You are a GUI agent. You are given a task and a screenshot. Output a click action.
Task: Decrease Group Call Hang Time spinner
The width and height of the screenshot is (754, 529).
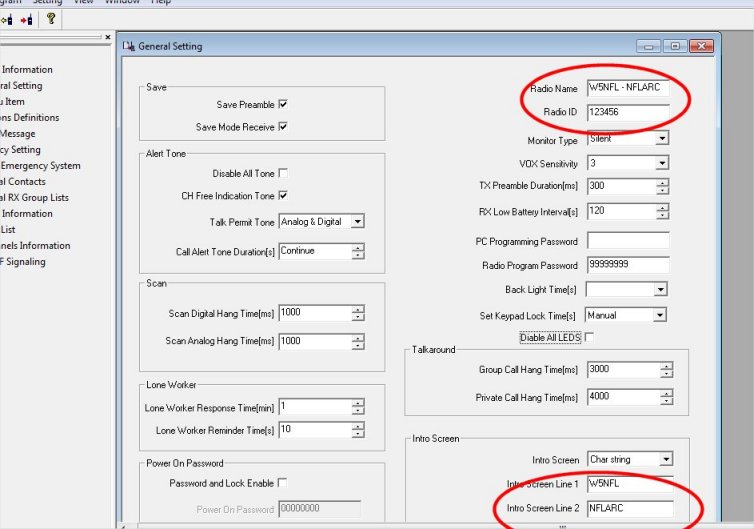click(x=666, y=374)
